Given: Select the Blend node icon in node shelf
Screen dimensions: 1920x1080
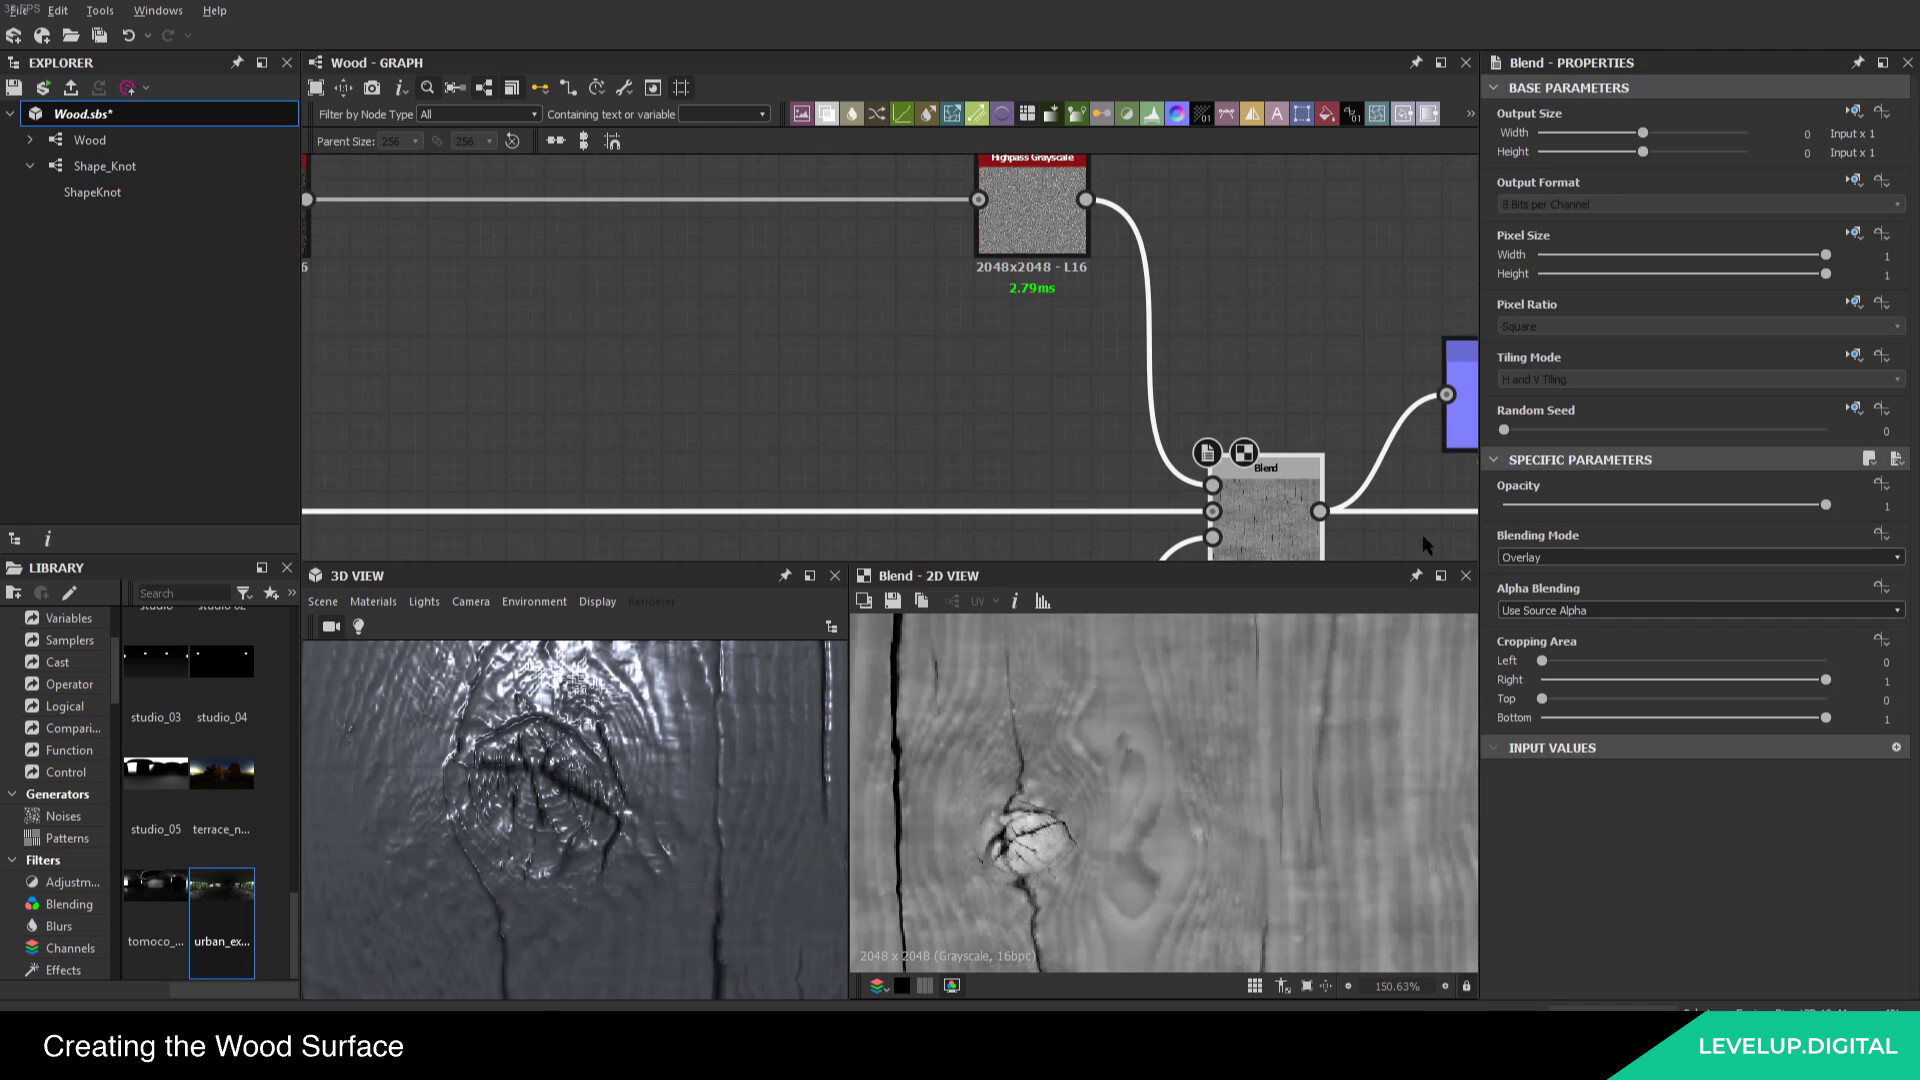Looking at the screenshot, I should [x=827, y=113].
